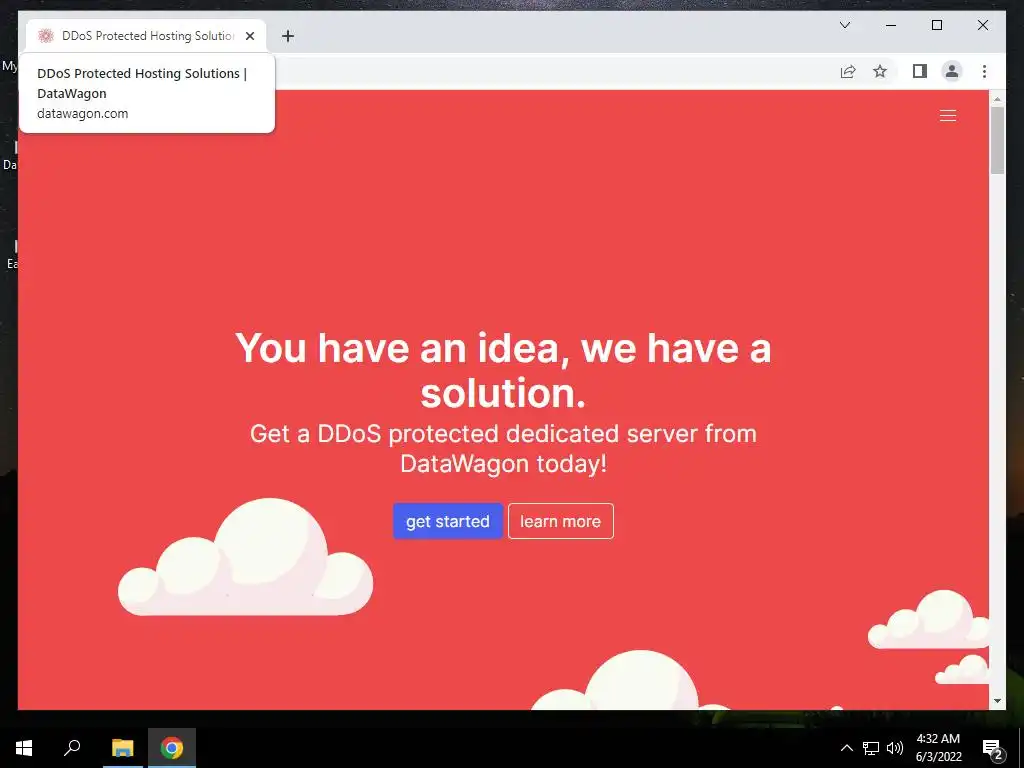Click the taskbar clock showing 4:32 AM
Viewport: 1024px width, 768px height.
click(x=938, y=748)
